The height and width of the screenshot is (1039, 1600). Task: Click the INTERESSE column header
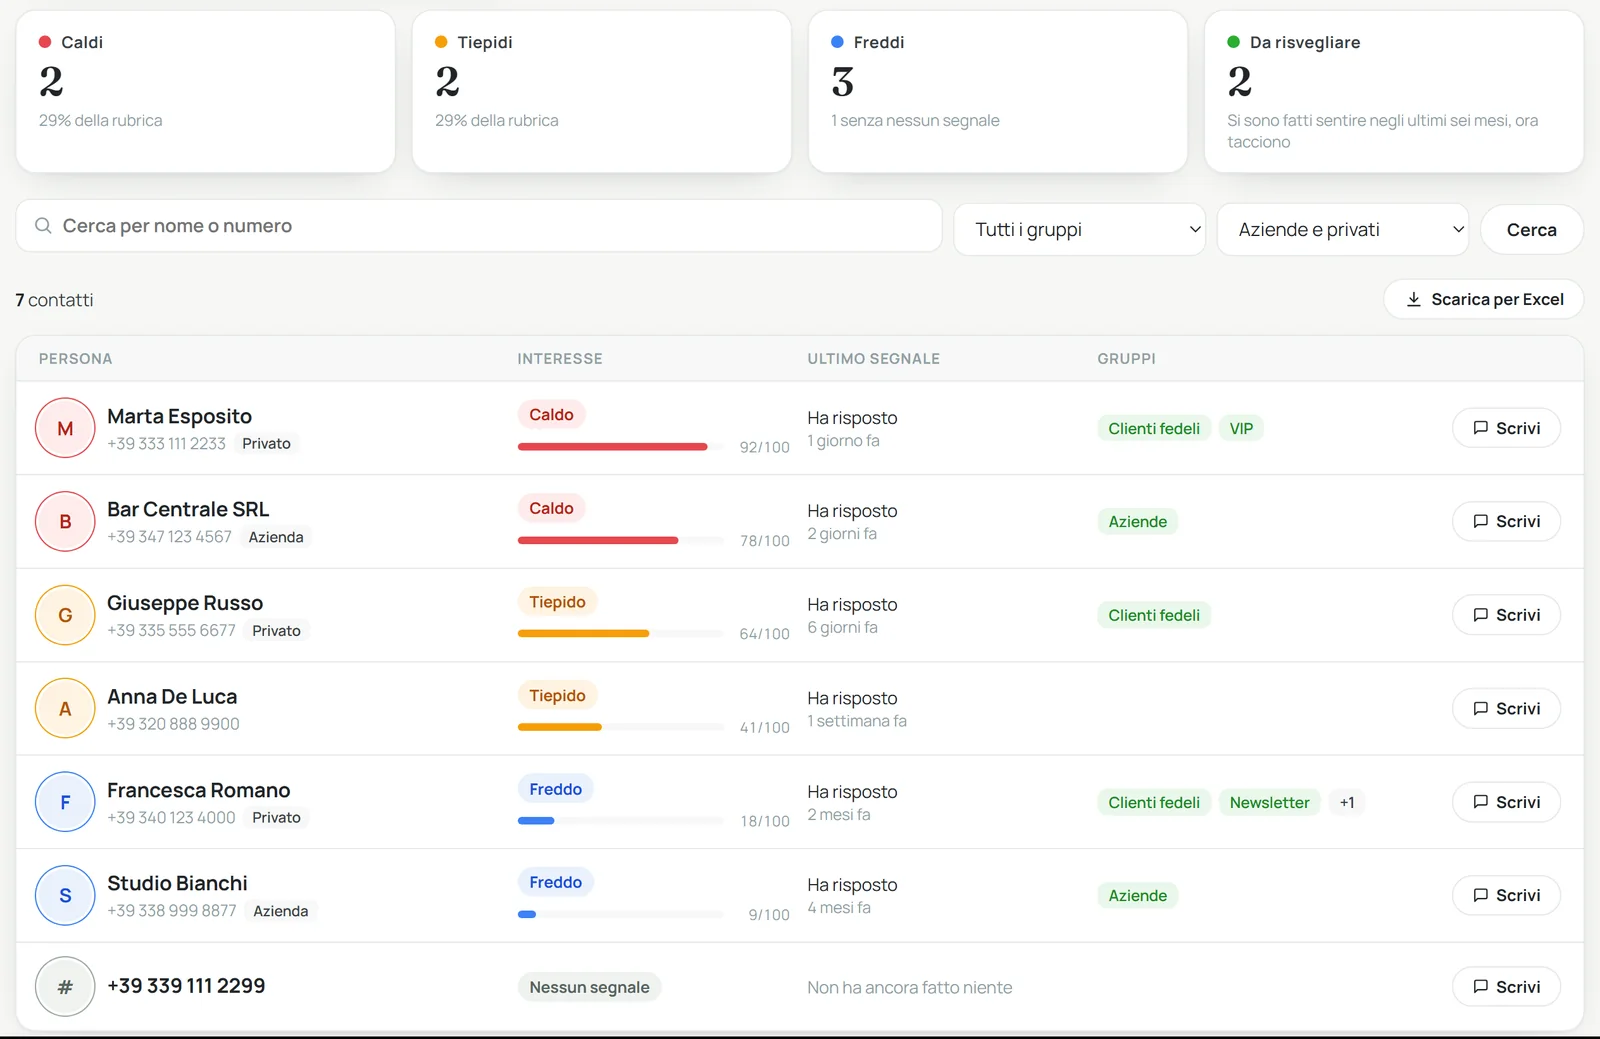(x=560, y=359)
